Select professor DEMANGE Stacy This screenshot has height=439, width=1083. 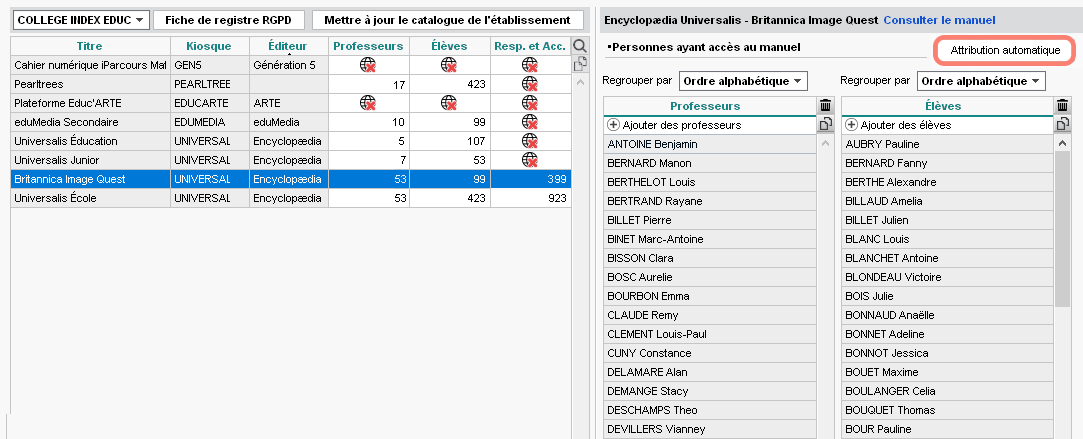[x=709, y=391]
